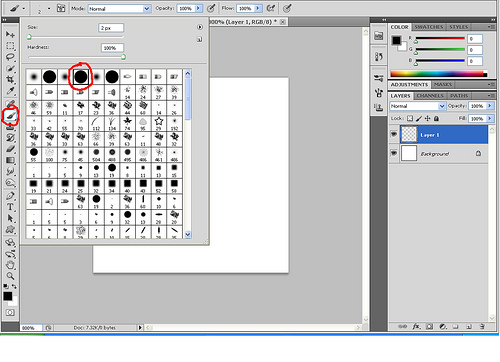Expand the layer Opacity arrow
This screenshot has height=362, width=500.
(x=490, y=106)
